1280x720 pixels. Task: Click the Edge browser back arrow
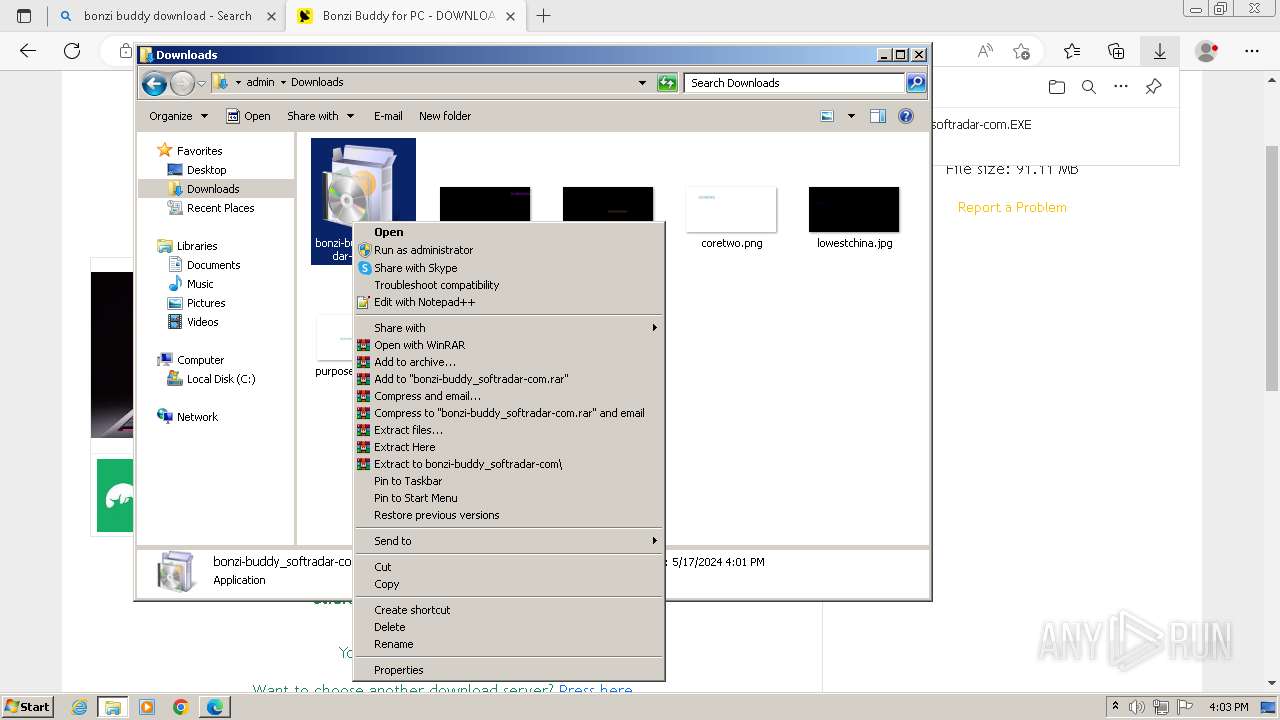[28, 51]
